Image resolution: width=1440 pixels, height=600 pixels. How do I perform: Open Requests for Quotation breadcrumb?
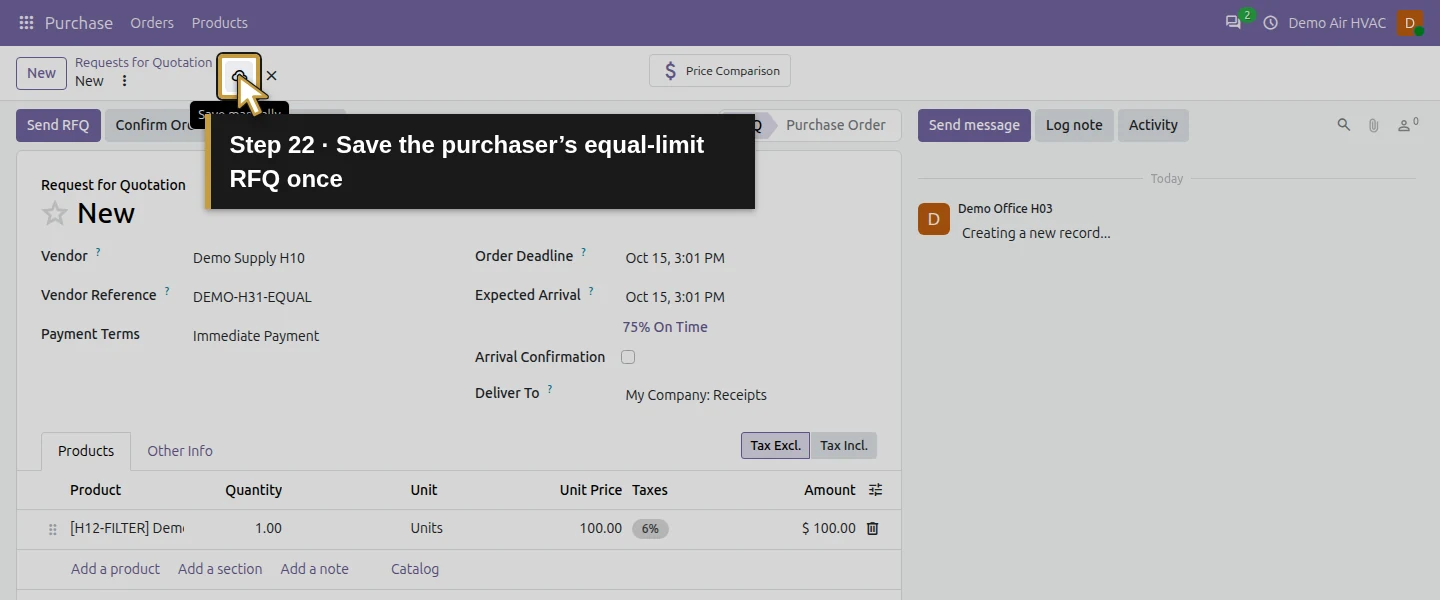click(144, 62)
